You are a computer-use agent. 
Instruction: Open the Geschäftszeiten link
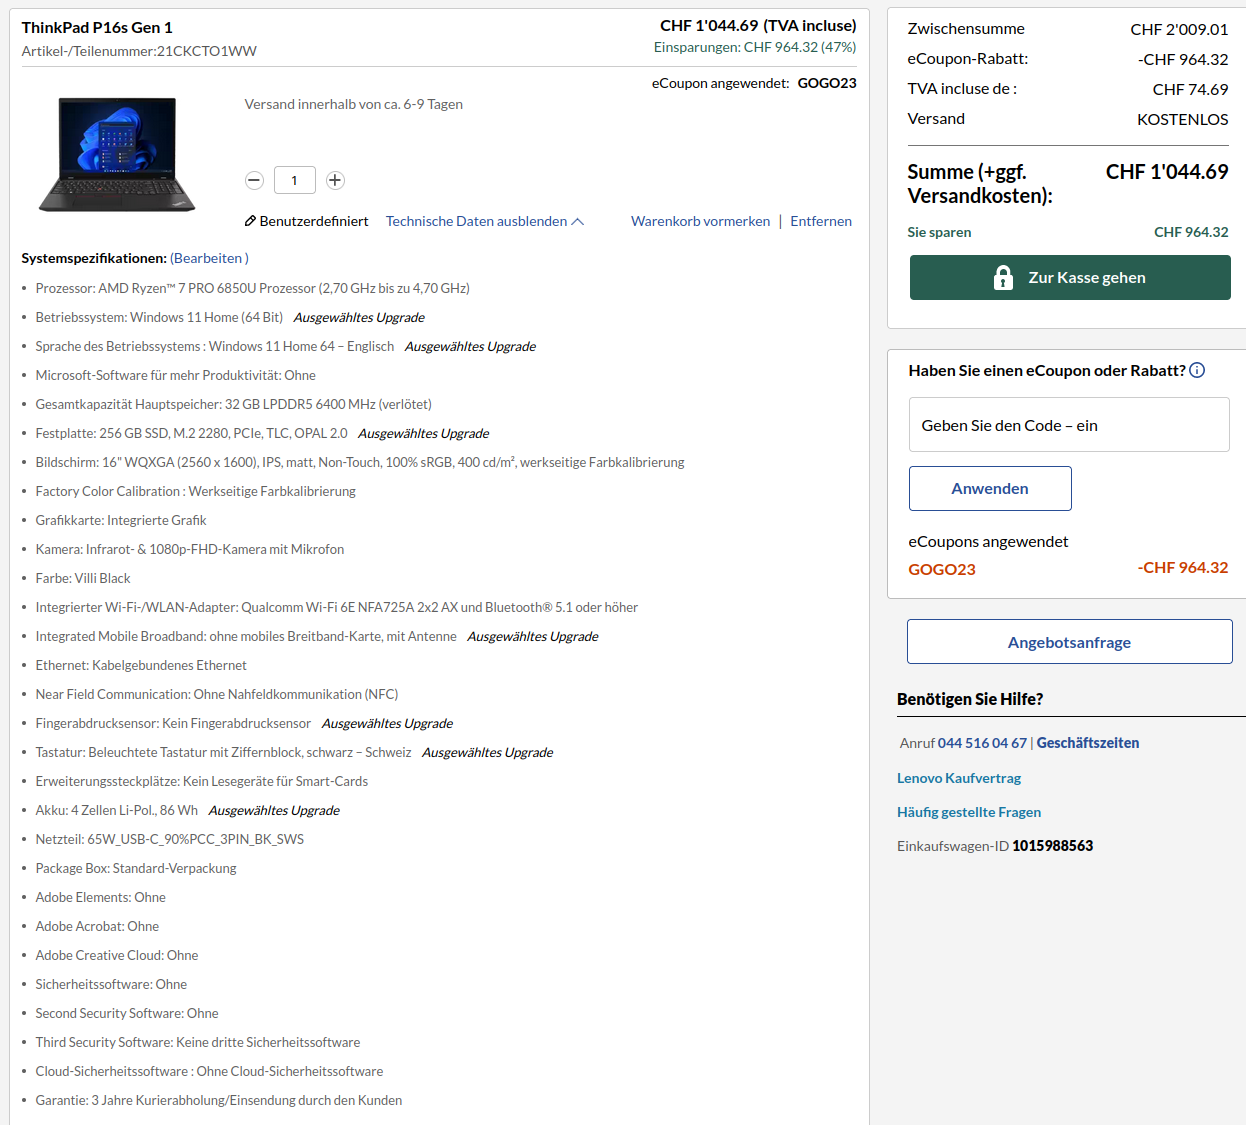coord(1087,743)
